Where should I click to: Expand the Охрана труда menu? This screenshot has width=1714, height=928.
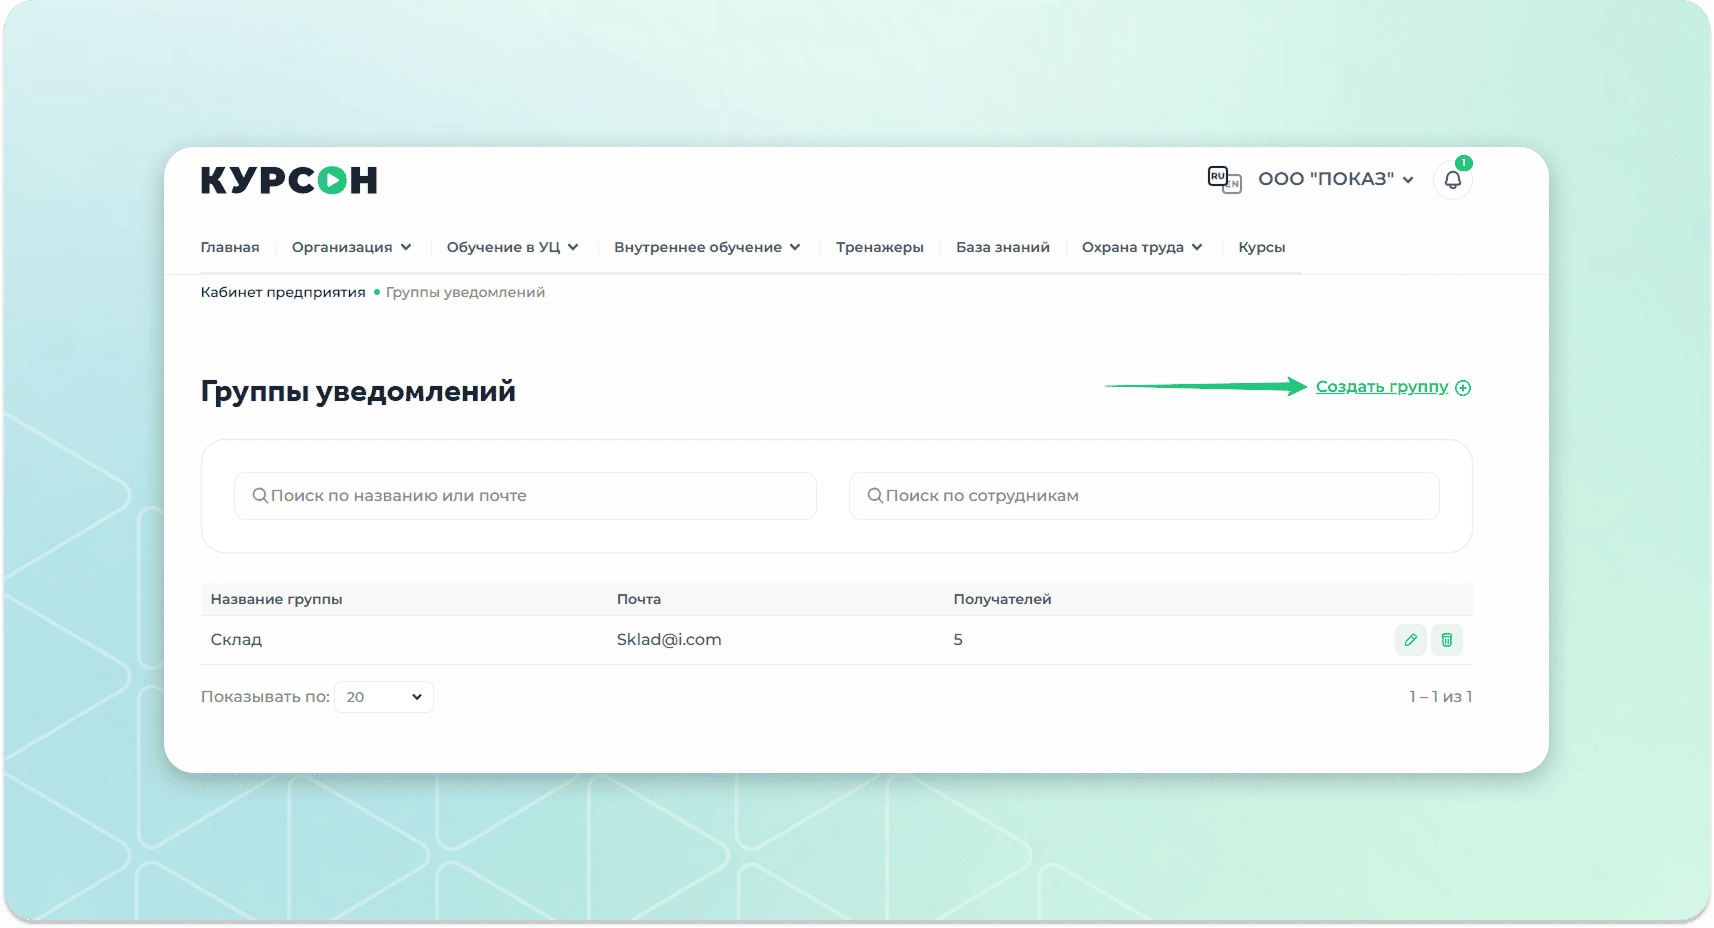(1142, 247)
